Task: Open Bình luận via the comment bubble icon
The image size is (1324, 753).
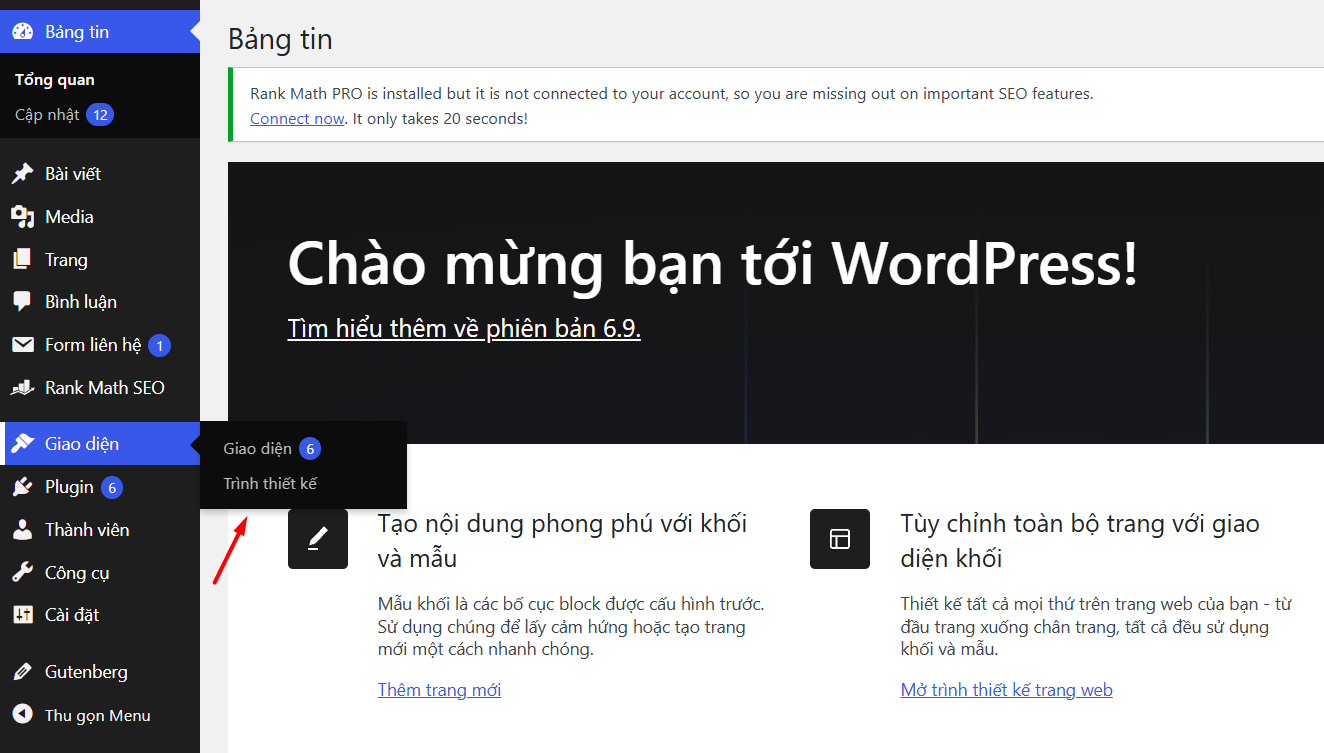Action: pyautogui.click(x=24, y=301)
